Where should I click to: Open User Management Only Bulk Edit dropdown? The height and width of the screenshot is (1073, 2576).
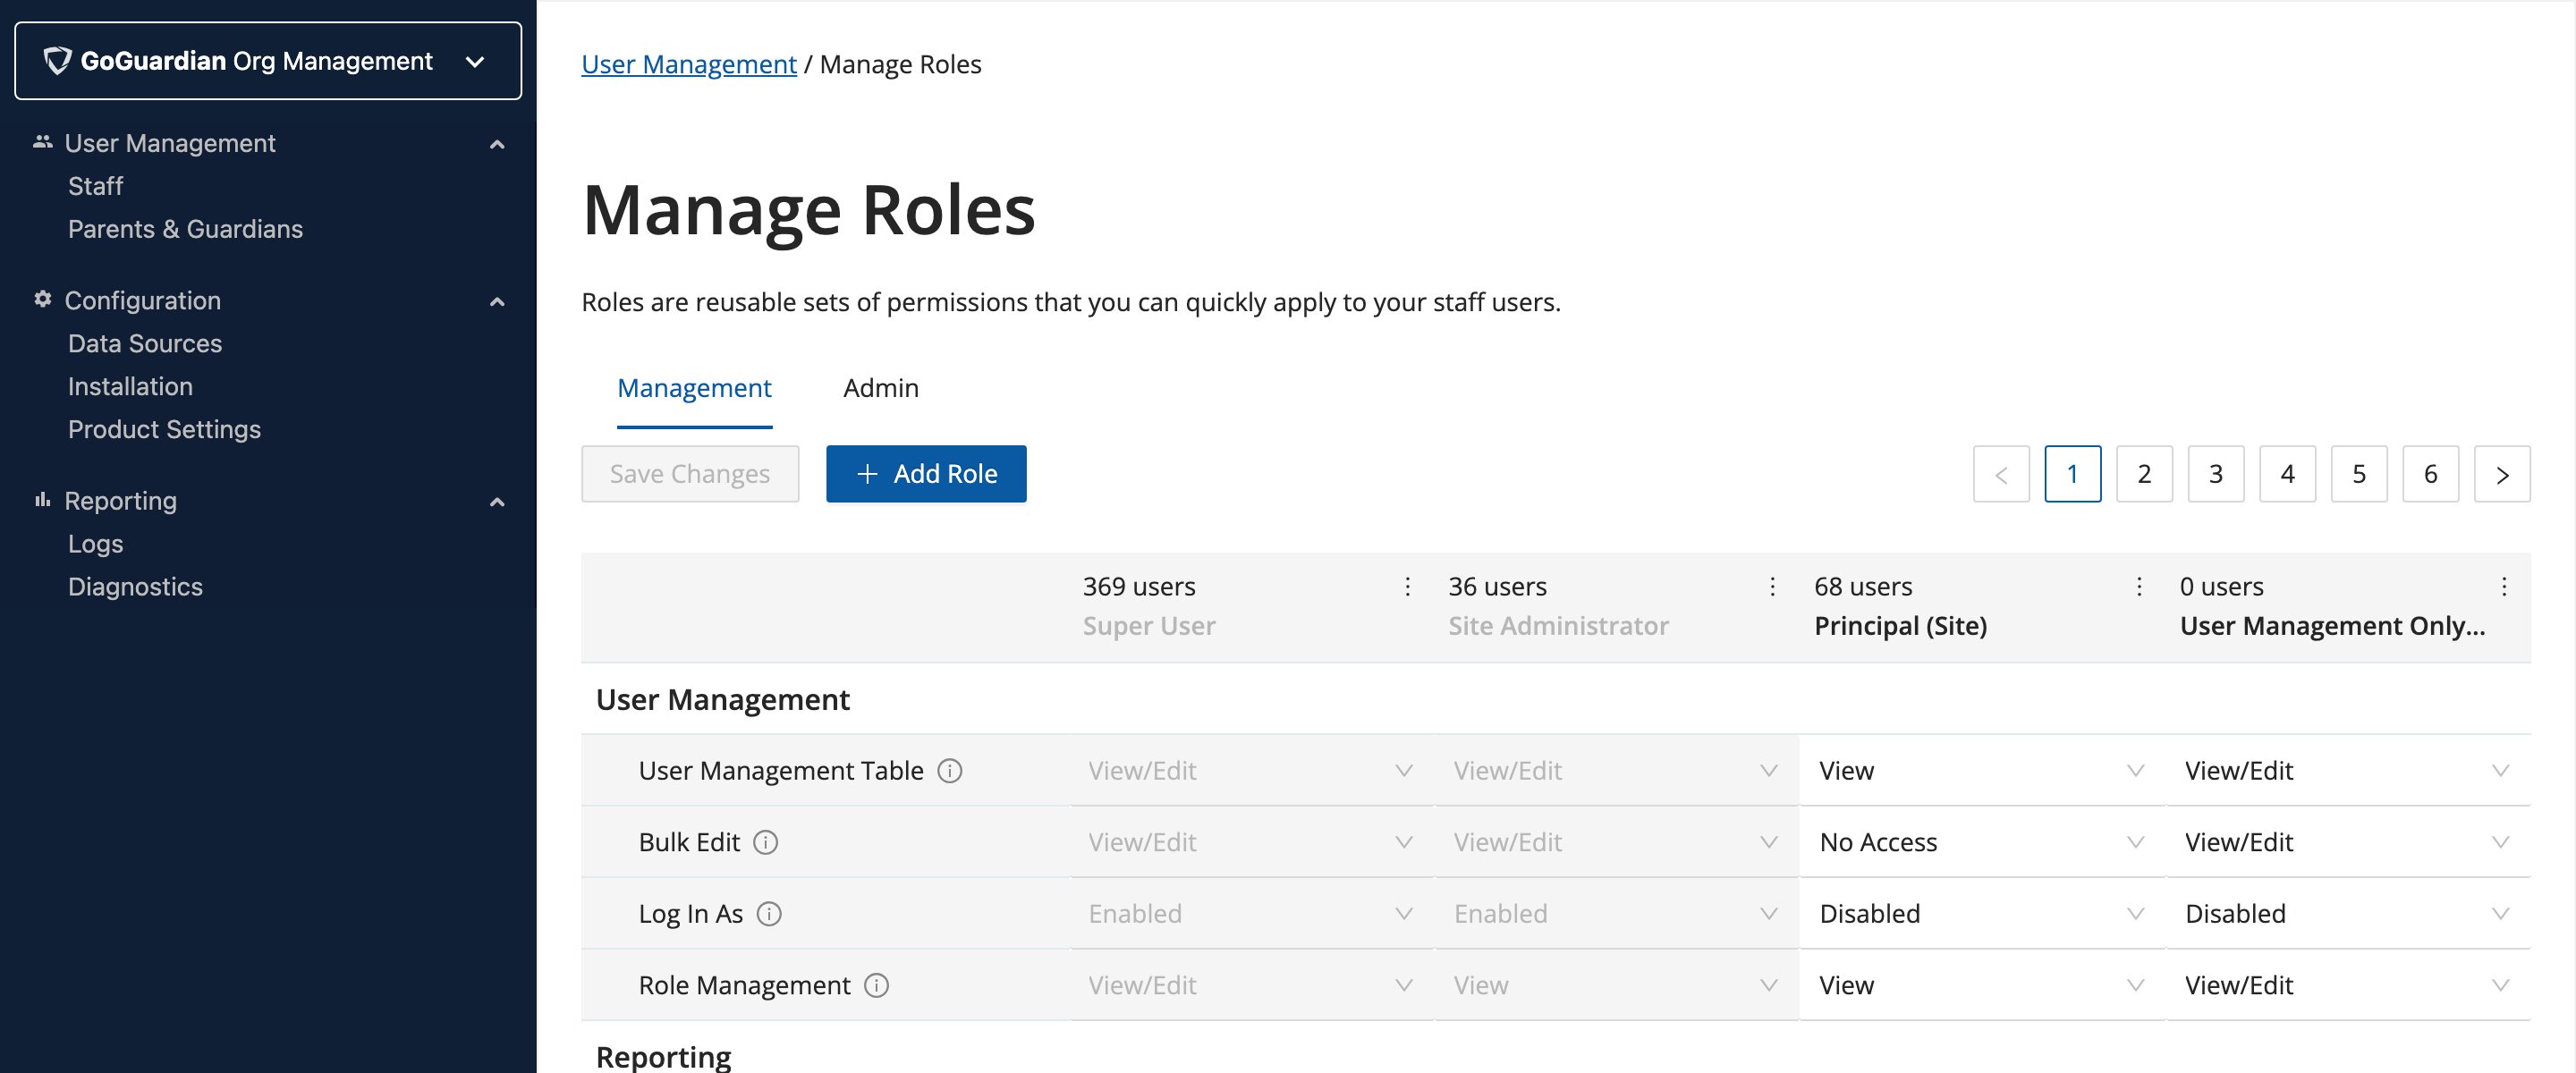[x=2348, y=843]
